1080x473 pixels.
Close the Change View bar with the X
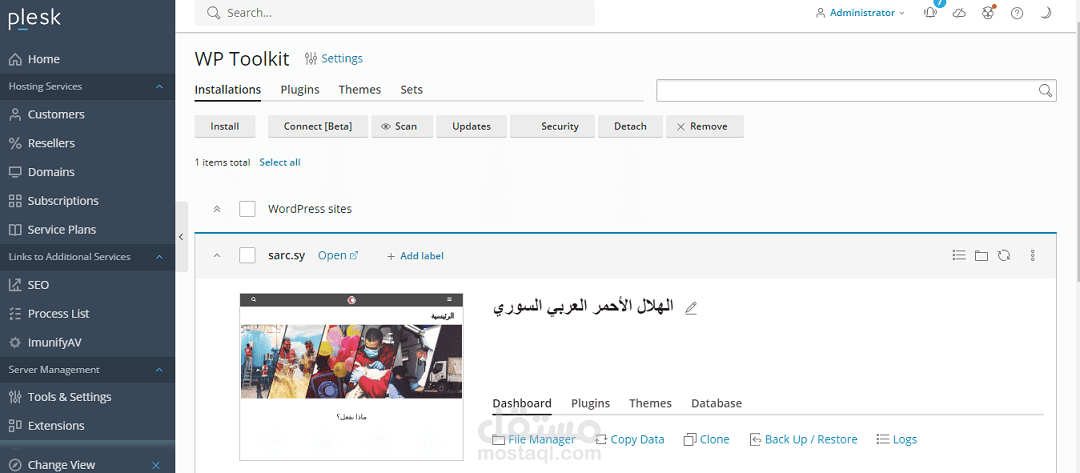156,465
